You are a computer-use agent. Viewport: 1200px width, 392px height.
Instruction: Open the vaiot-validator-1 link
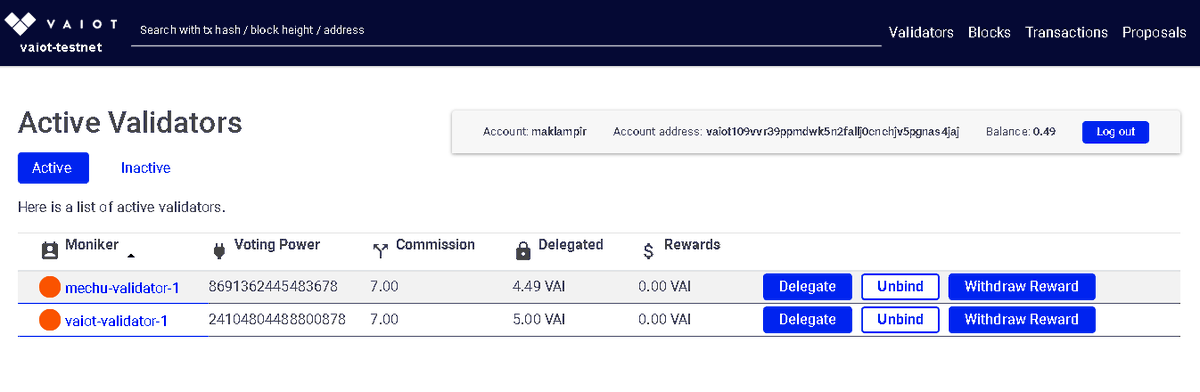(116, 321)
